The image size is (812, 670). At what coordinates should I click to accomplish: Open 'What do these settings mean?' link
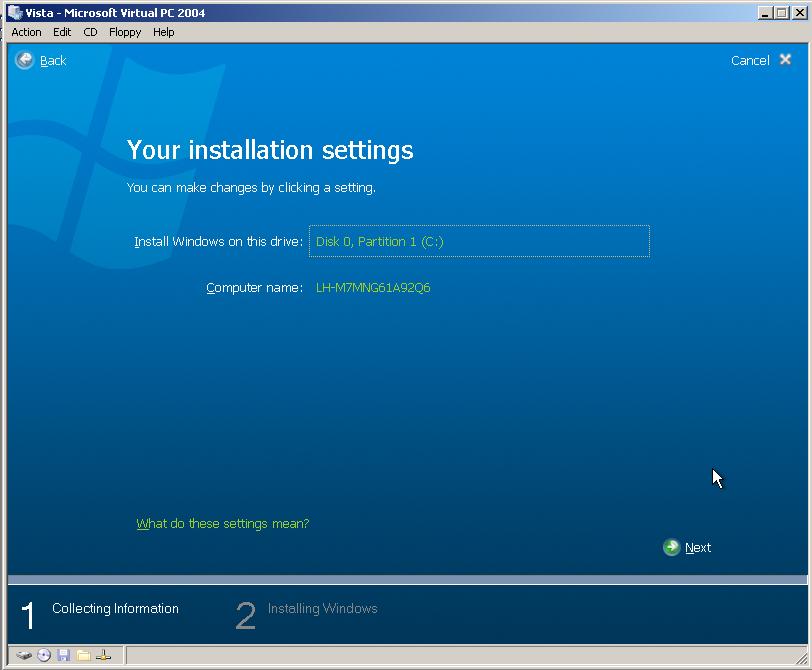tap(223, 523)
